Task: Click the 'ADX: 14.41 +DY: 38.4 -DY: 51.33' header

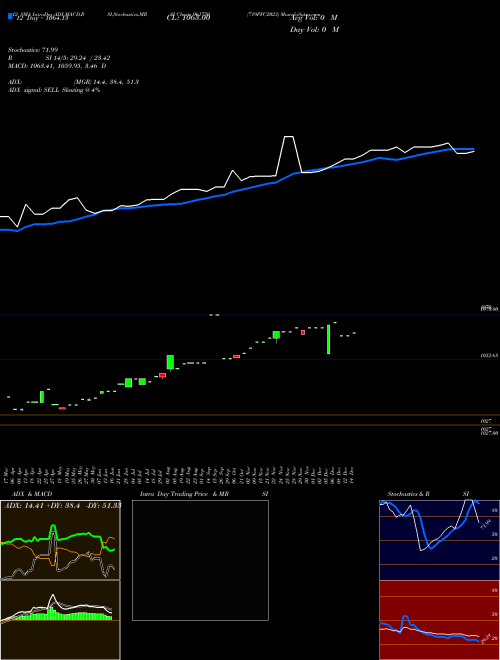Action: click(62, 505)
